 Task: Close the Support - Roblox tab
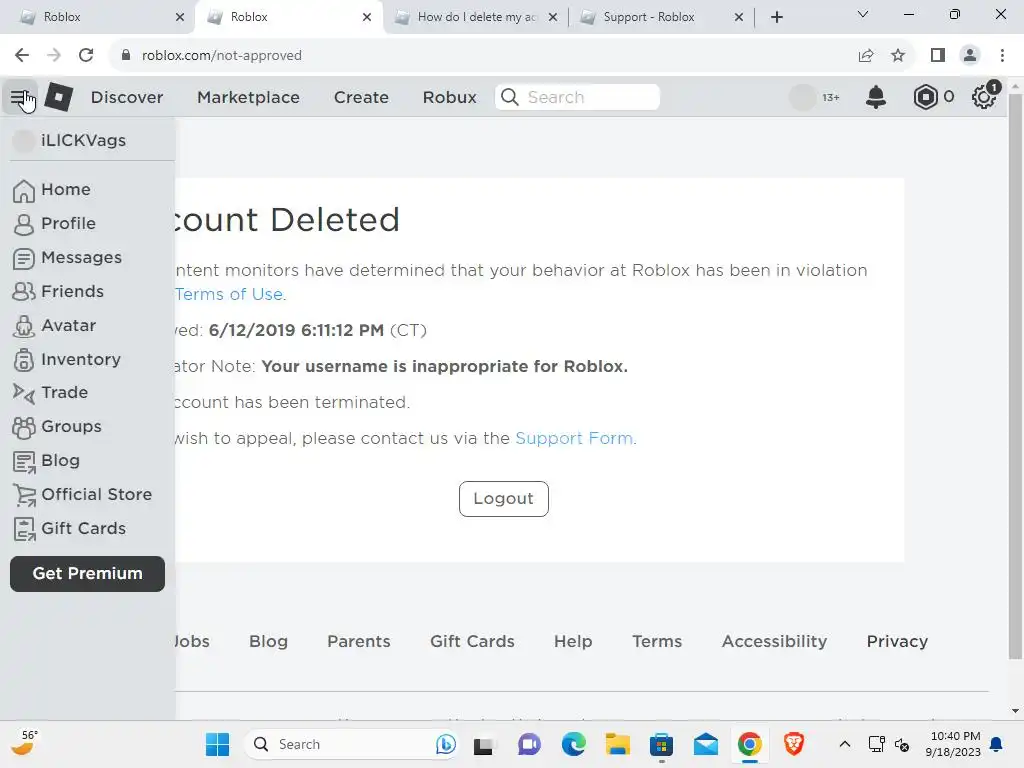pyautogui.click(x=739, y=17)
